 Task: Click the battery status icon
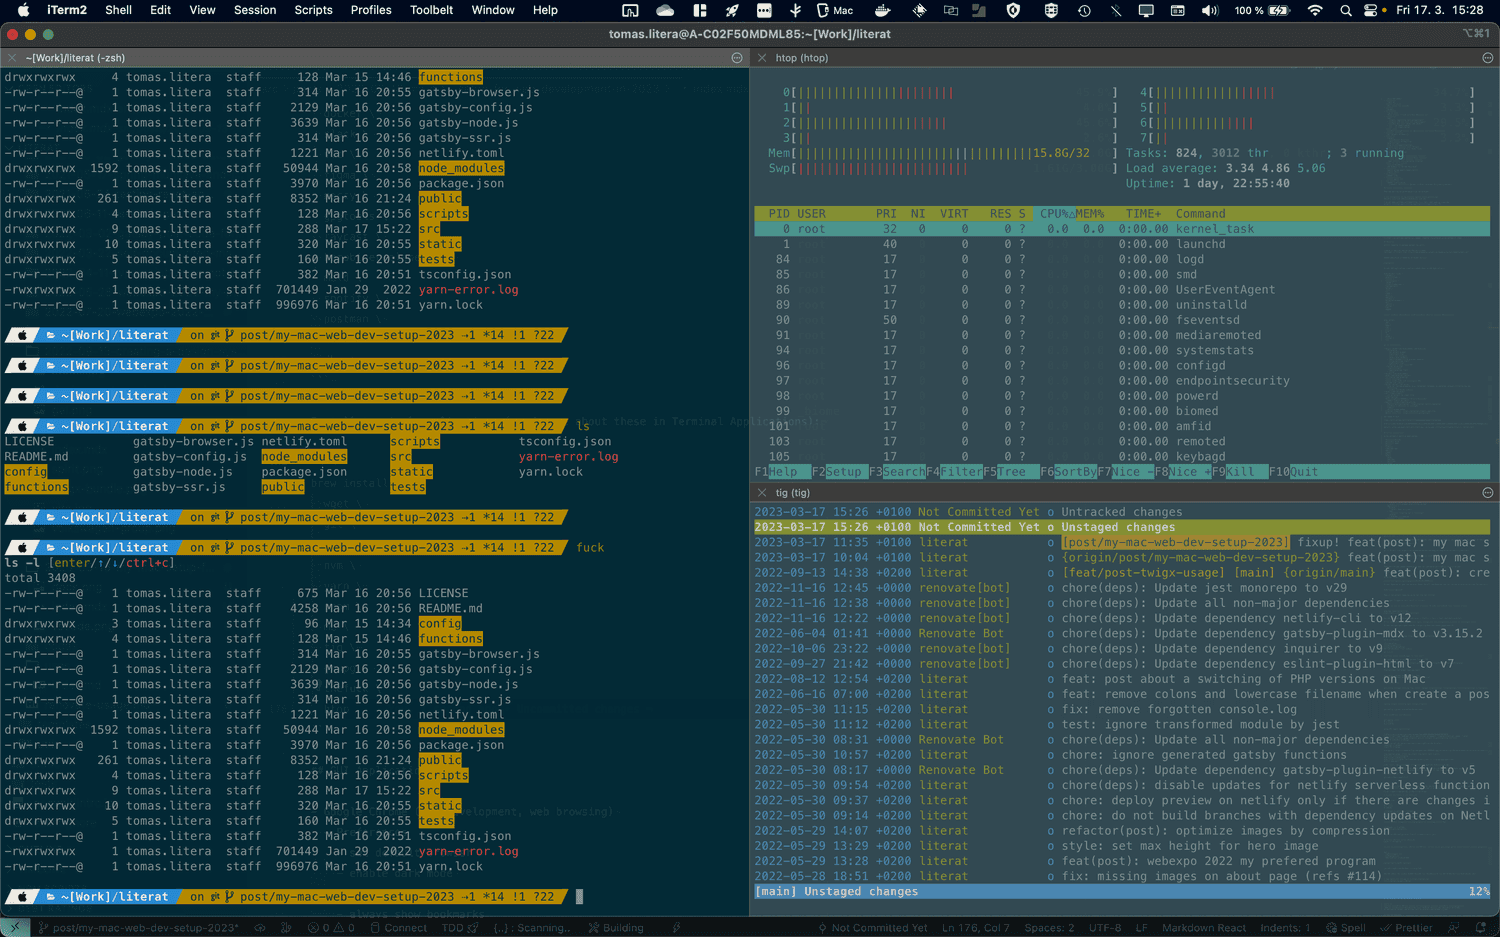1278,10
